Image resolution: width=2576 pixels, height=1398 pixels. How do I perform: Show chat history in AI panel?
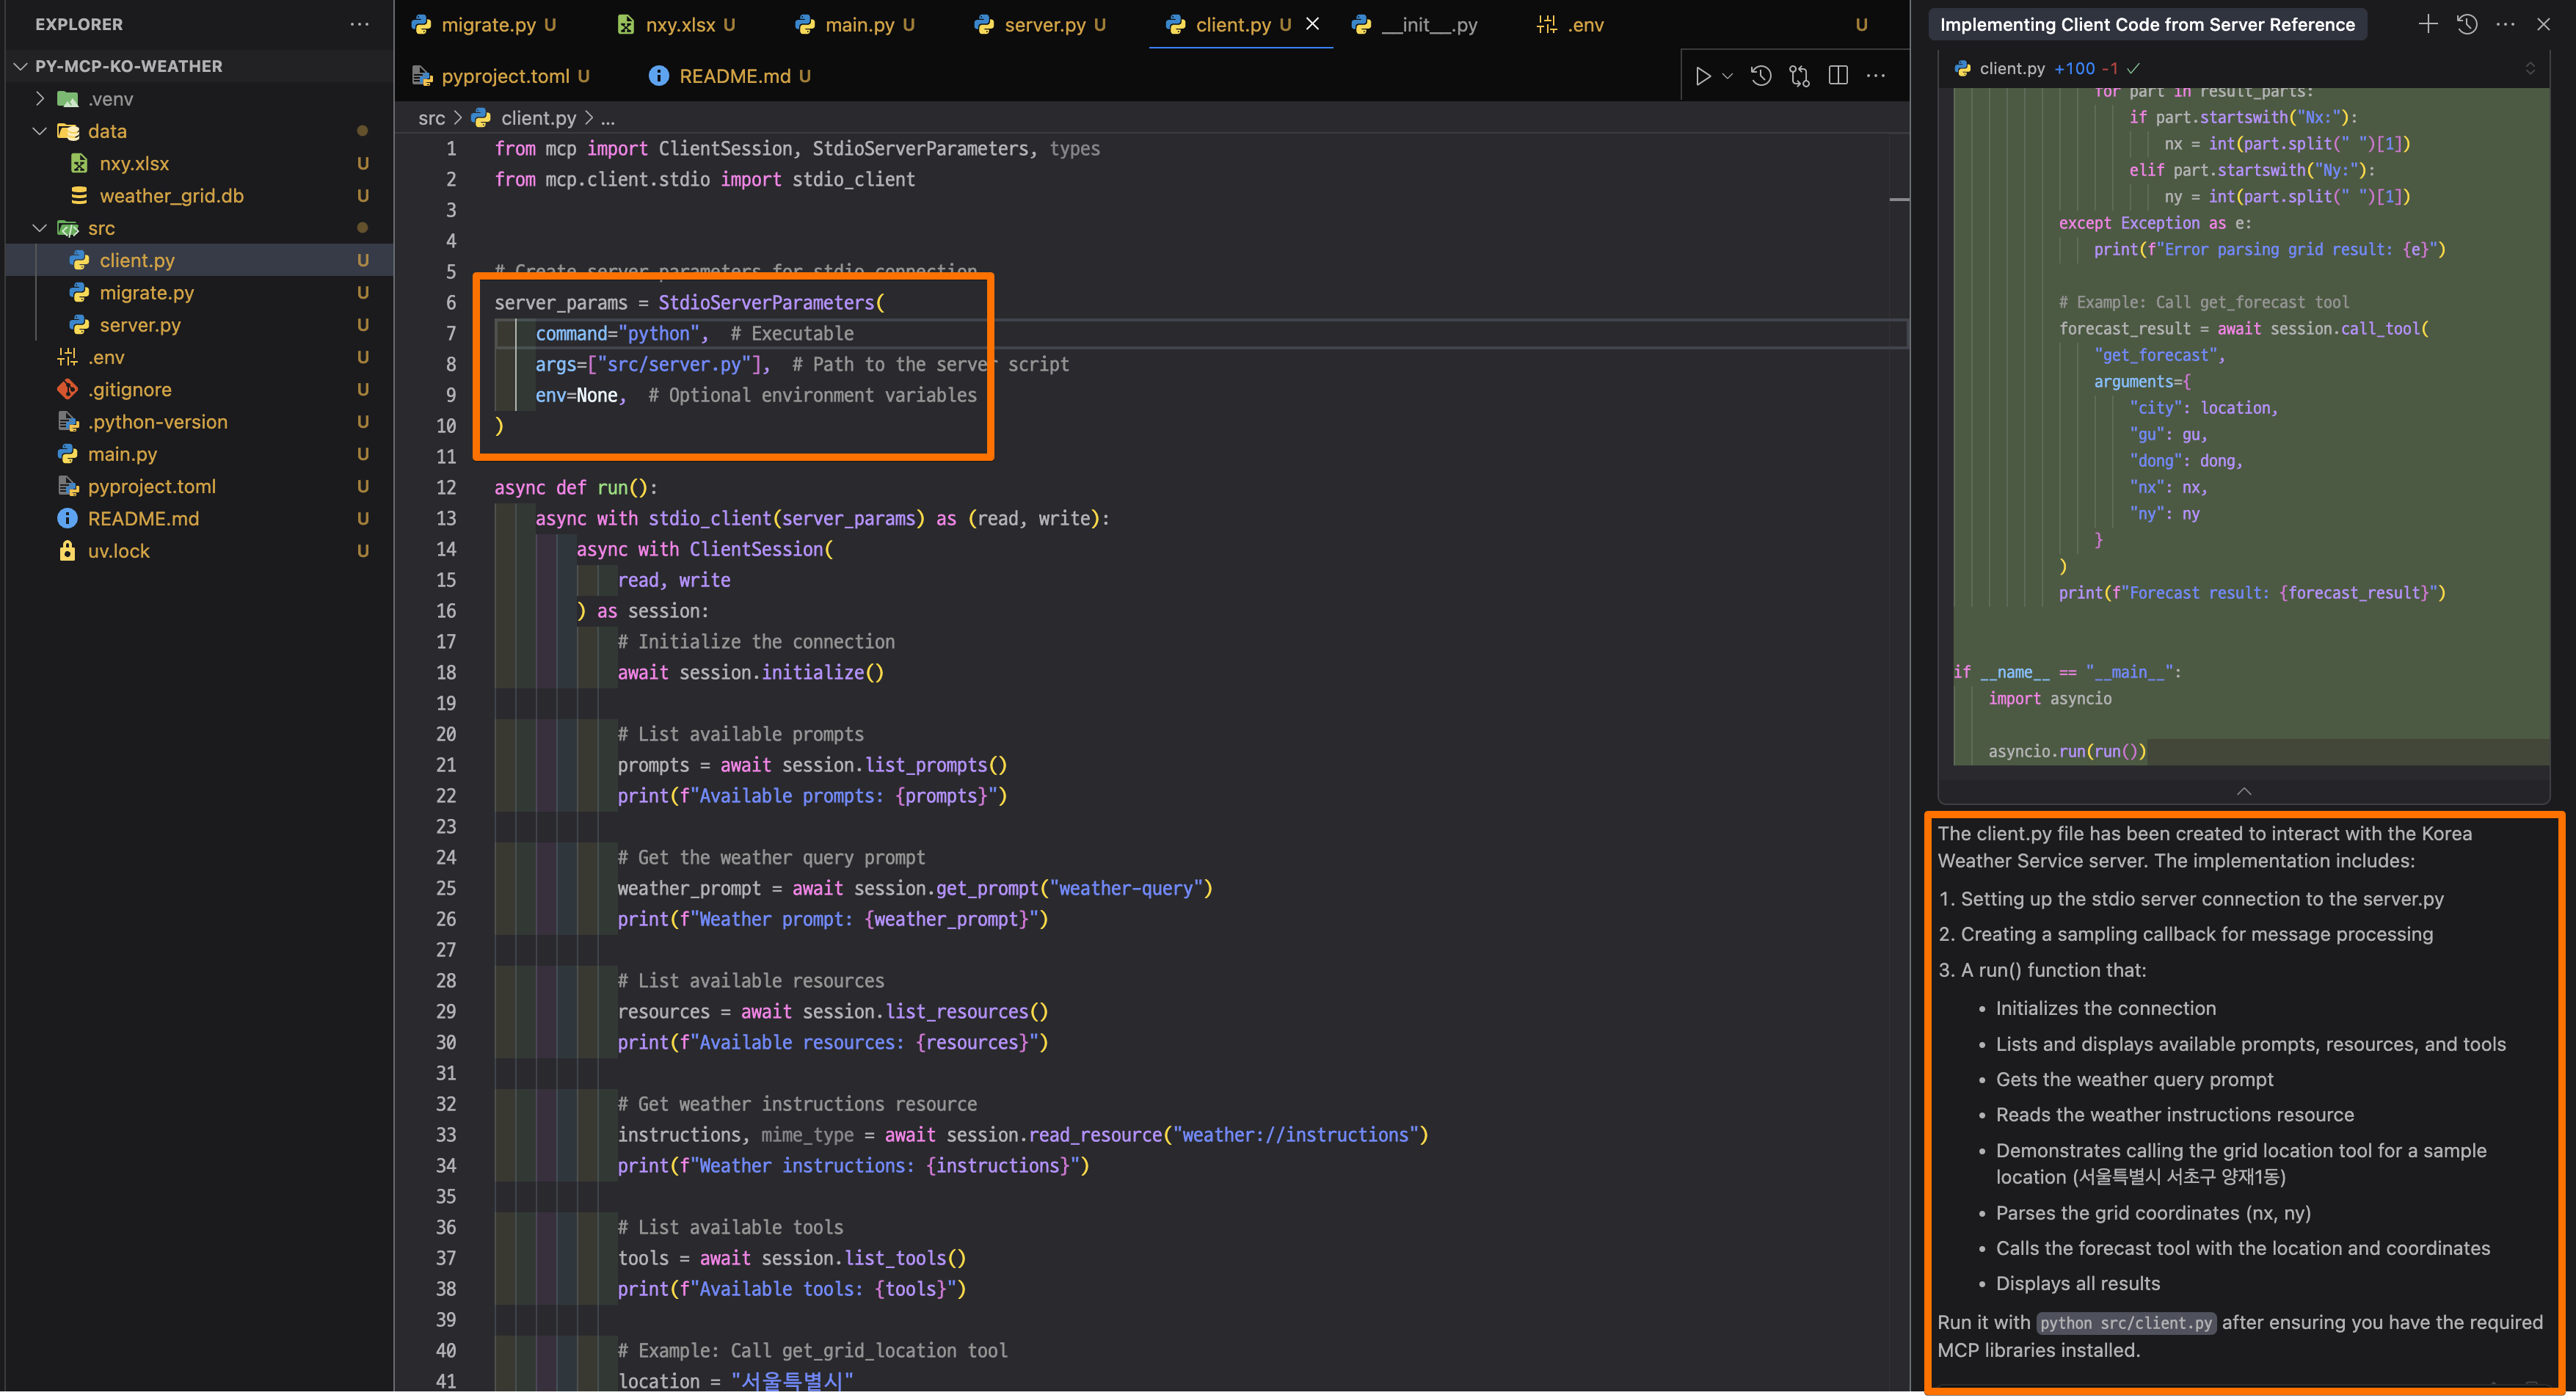(2467, 24)
